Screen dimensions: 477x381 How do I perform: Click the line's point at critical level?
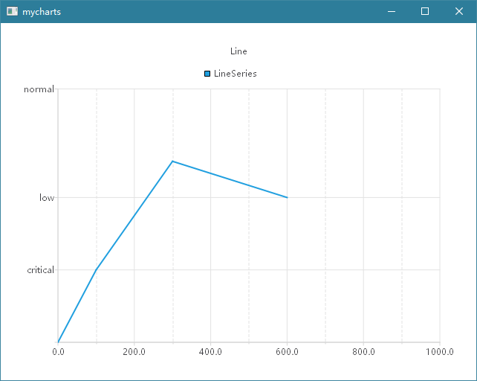(96, 270)
